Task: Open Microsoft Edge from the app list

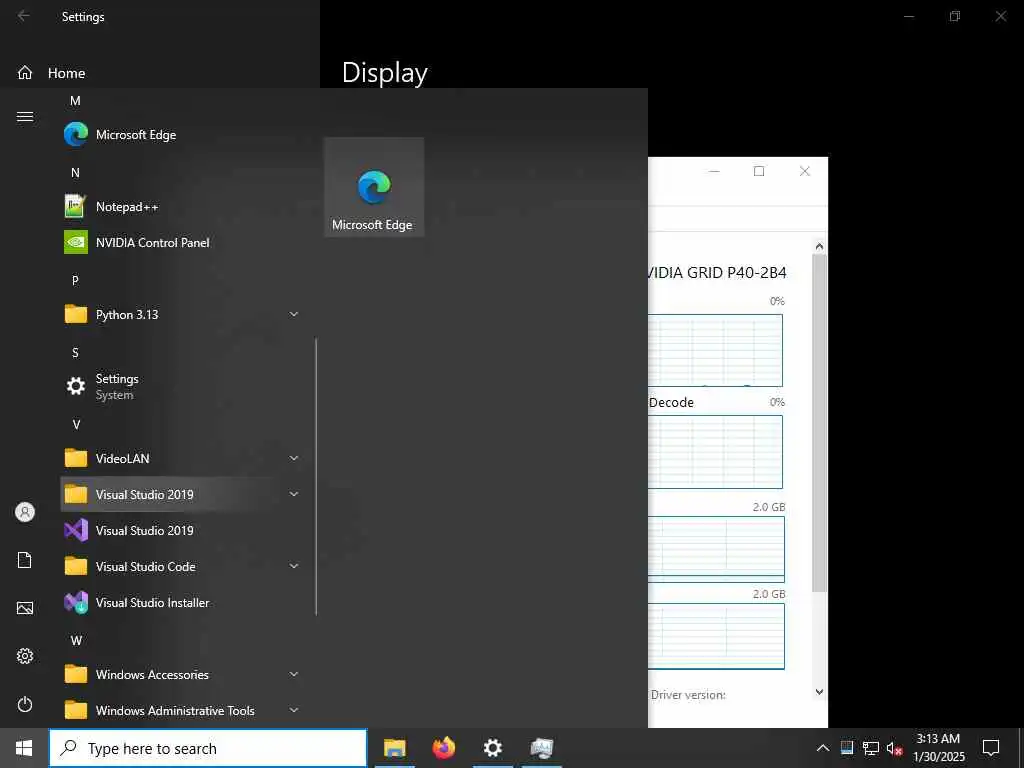Action: pyautogui.click(x=183, y=135)
